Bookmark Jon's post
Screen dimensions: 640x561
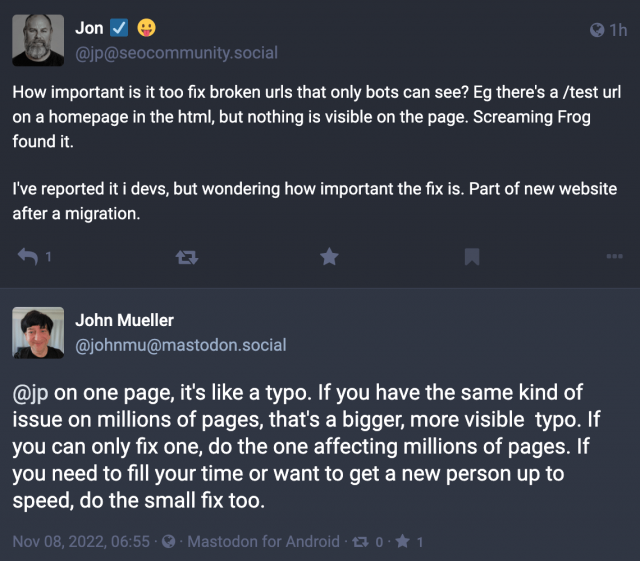(471, 257)
